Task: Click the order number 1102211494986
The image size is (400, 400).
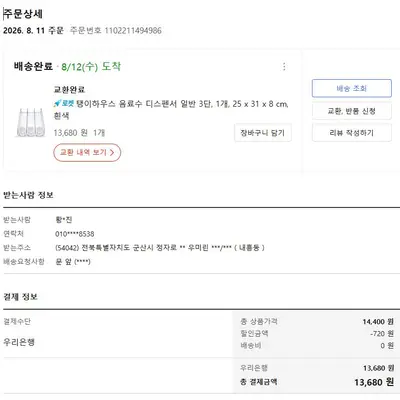Action: tap(133, 31)
